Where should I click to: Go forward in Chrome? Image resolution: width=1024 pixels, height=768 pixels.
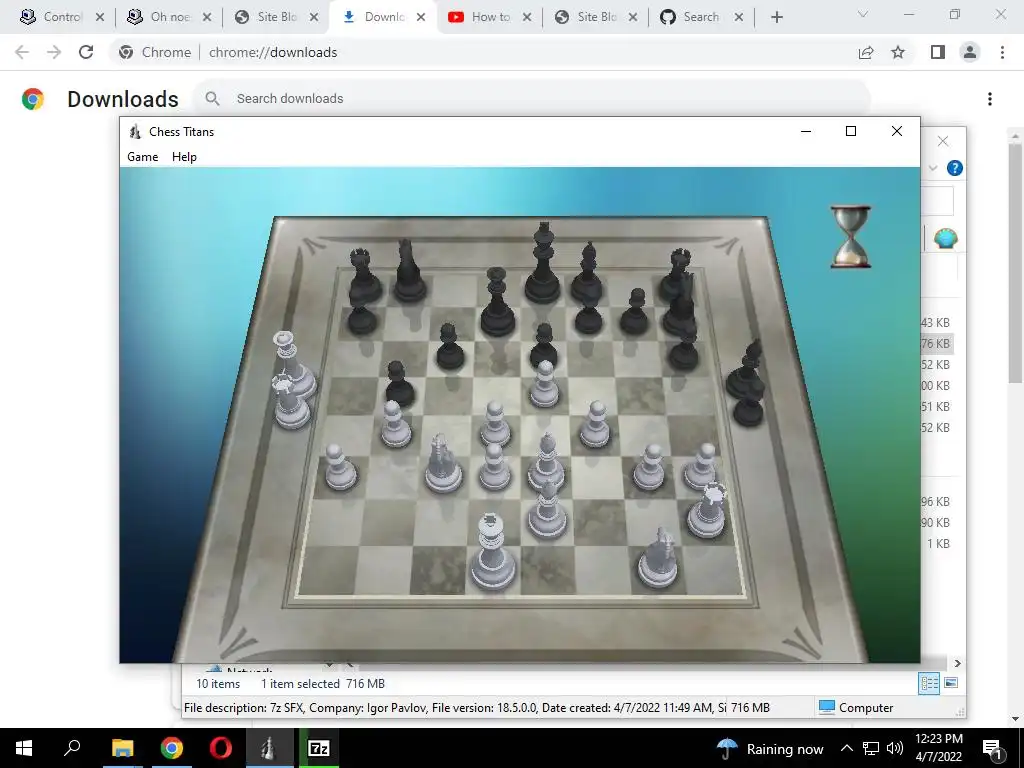[54, 52]
